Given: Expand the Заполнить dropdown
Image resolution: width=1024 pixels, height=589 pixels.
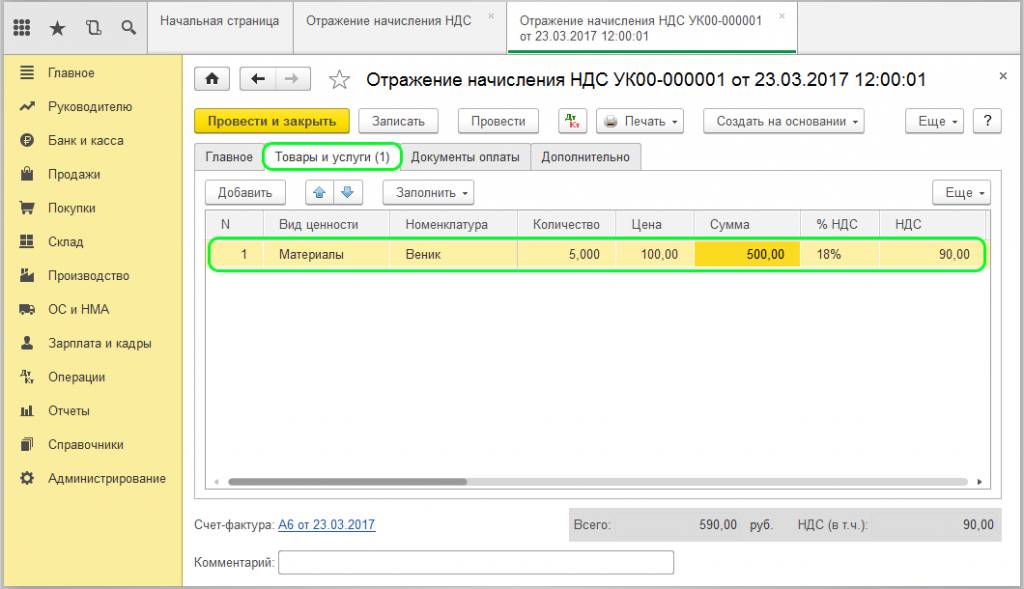Looking at the screenshot, I should click(428, 193).
